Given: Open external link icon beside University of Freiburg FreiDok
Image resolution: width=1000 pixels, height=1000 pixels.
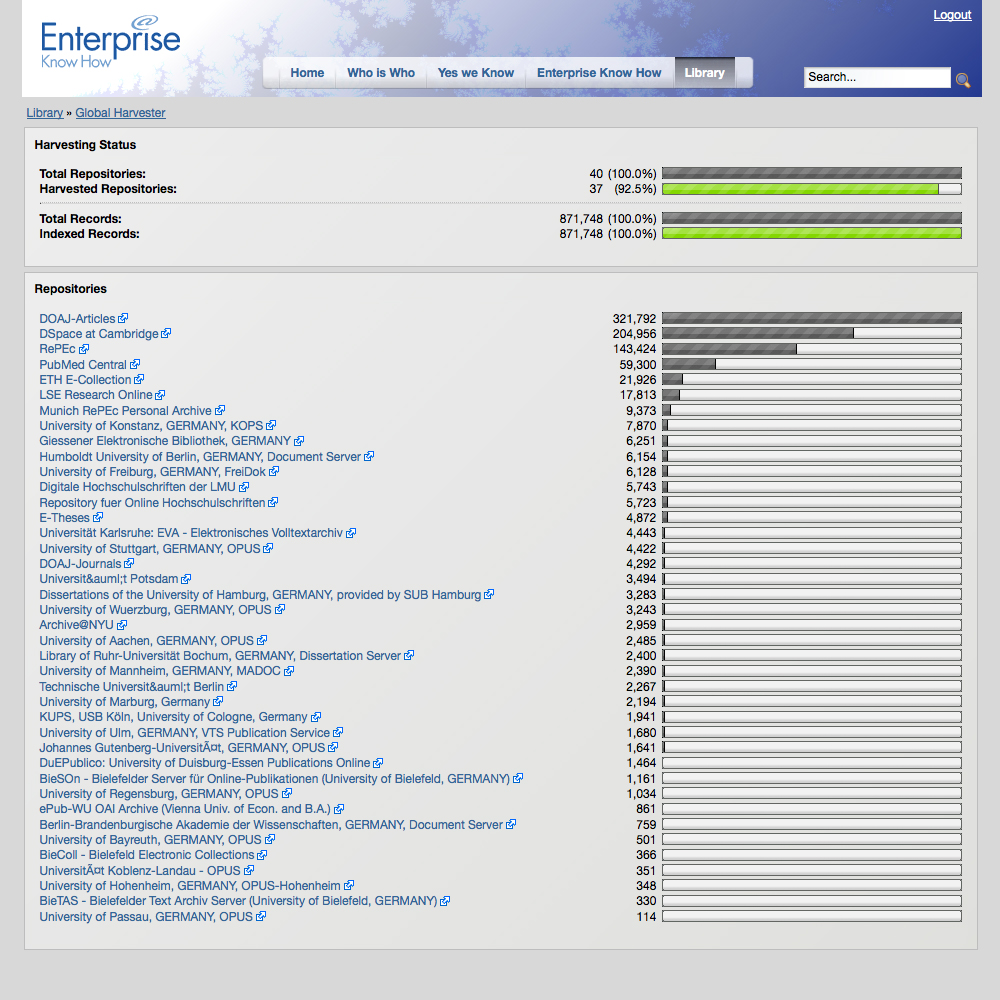Looking at the screenshot, I should tap(274, 472).
